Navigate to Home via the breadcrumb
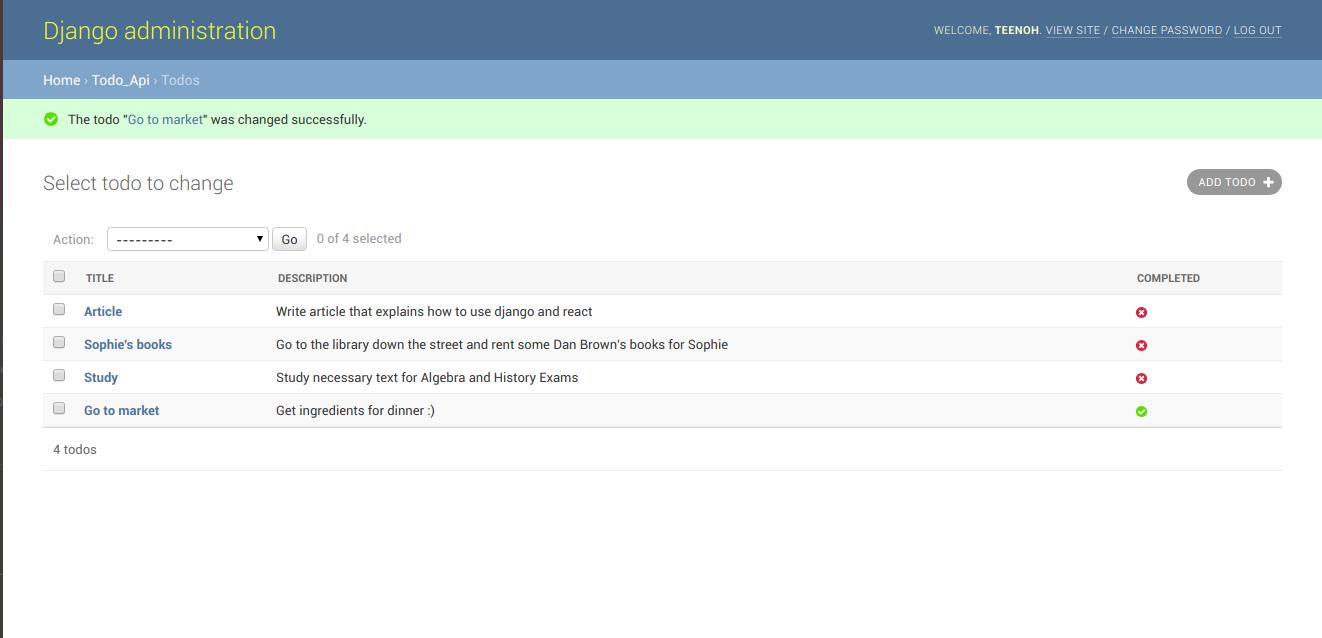The height and width of the screenshot is (638, 1322). tap(61, 80)
